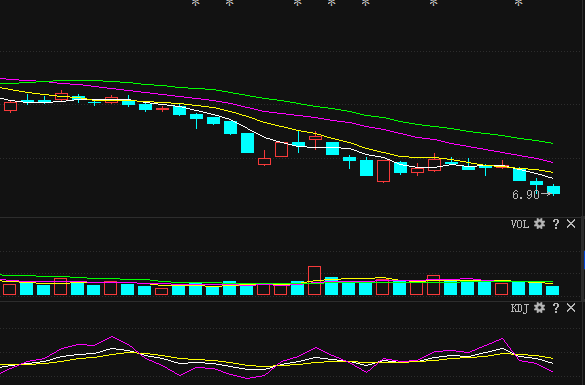This screenshot has width=585, height=385.
Task: Show help for the KDJ indicator
Action: pos(556,308)
